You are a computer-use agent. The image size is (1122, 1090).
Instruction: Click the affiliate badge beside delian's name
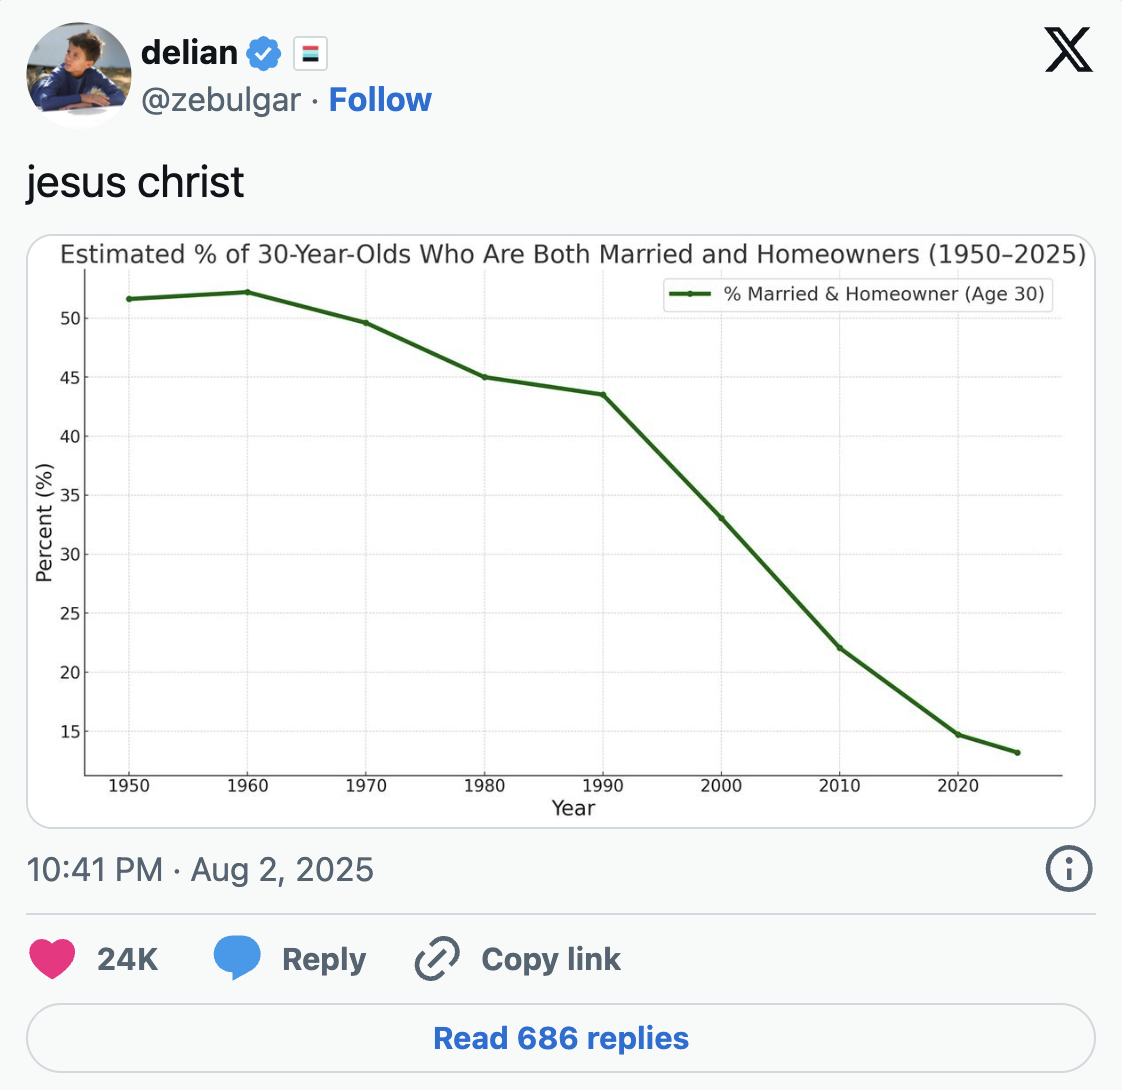[x=311, y=54]
